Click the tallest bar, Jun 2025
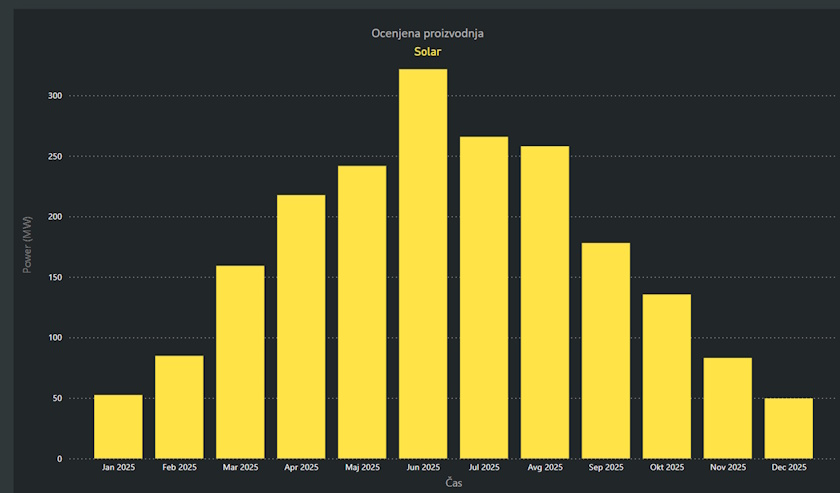840x493 pixels. click(423, 264)
